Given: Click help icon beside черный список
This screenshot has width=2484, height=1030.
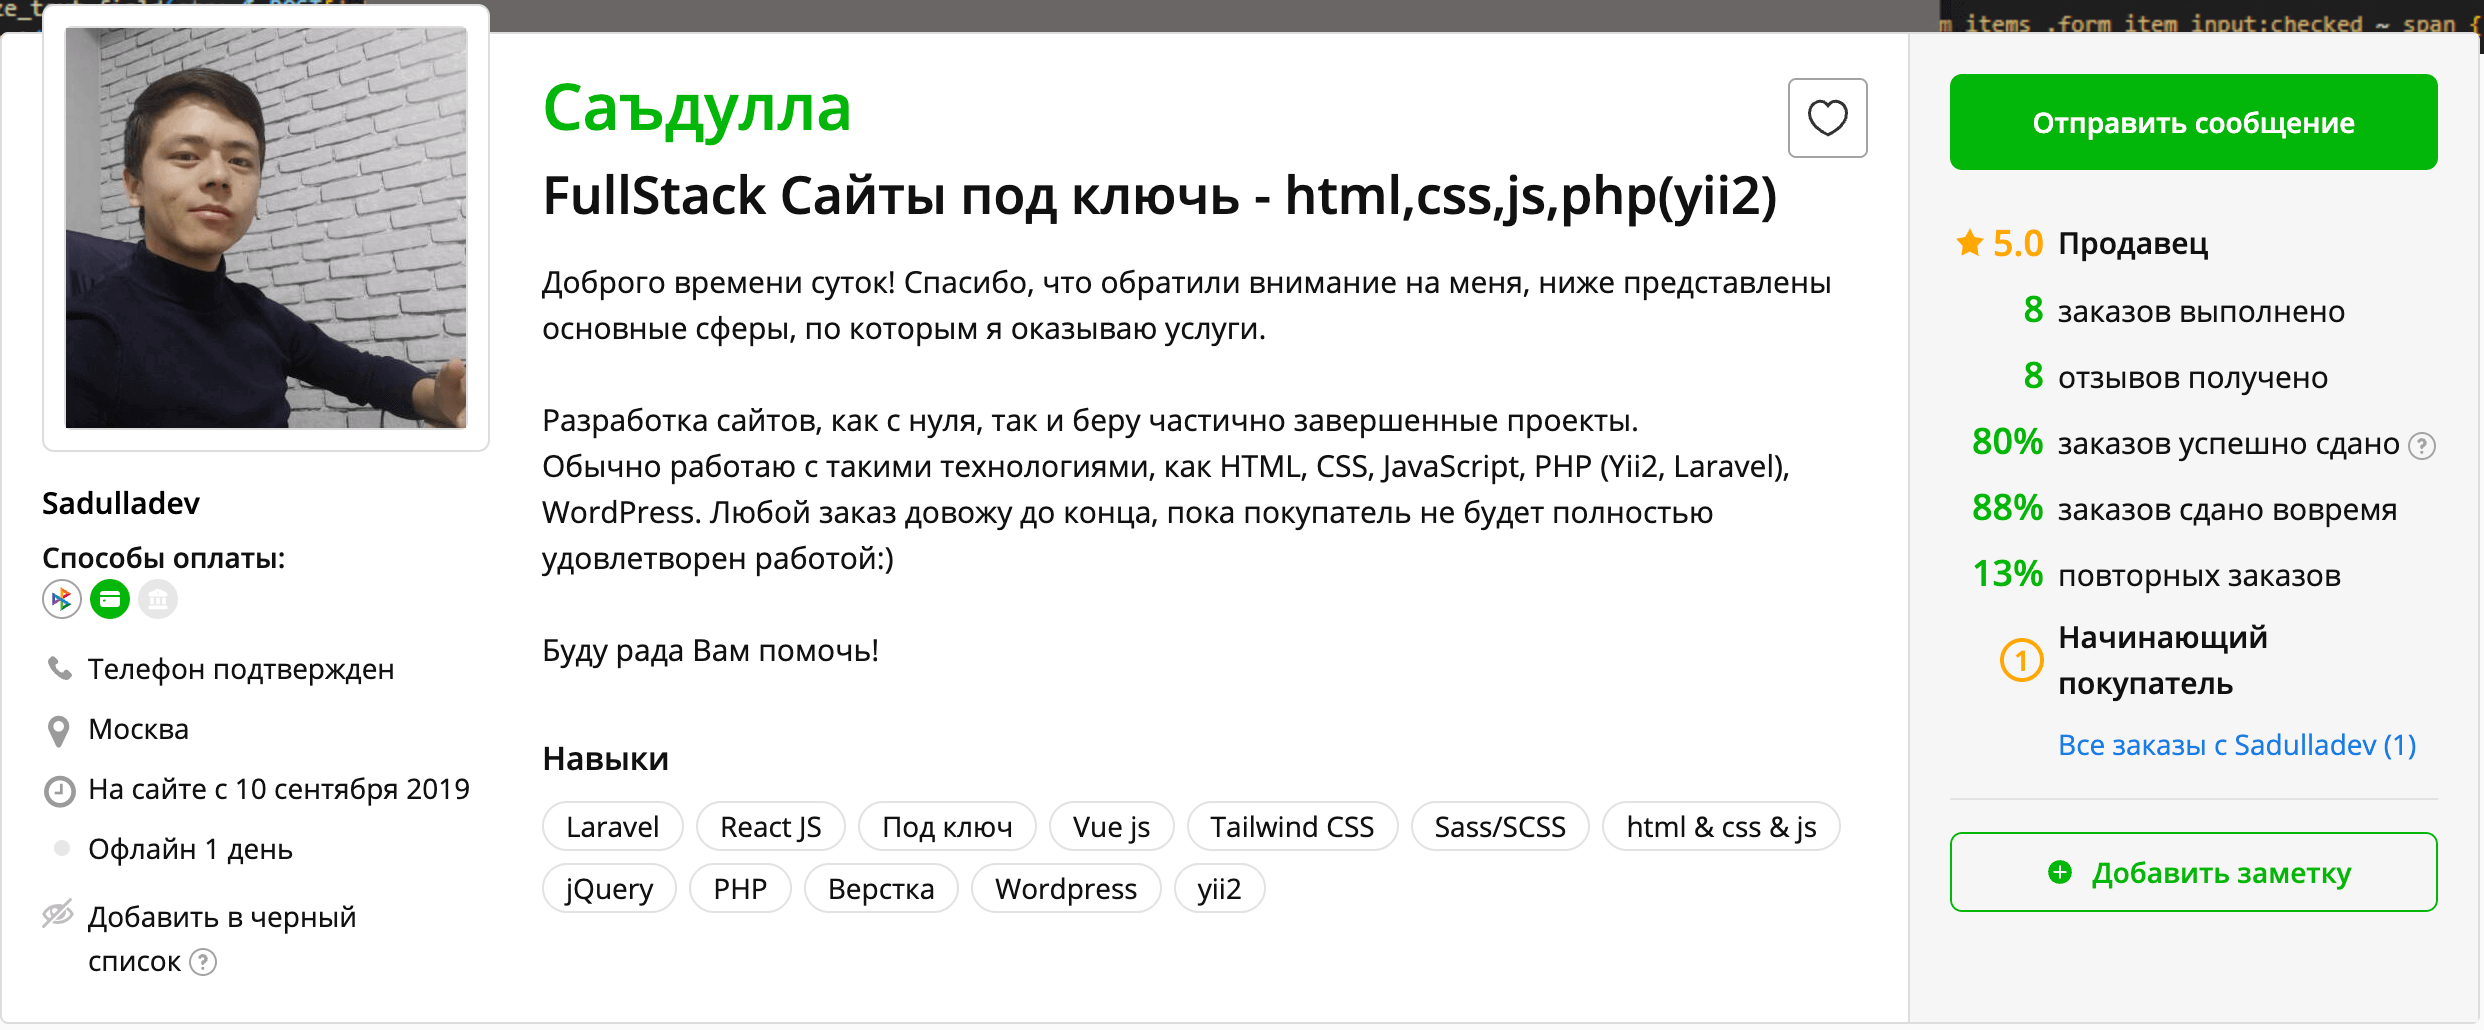Looking at the screenshot, I should (203, 962).
